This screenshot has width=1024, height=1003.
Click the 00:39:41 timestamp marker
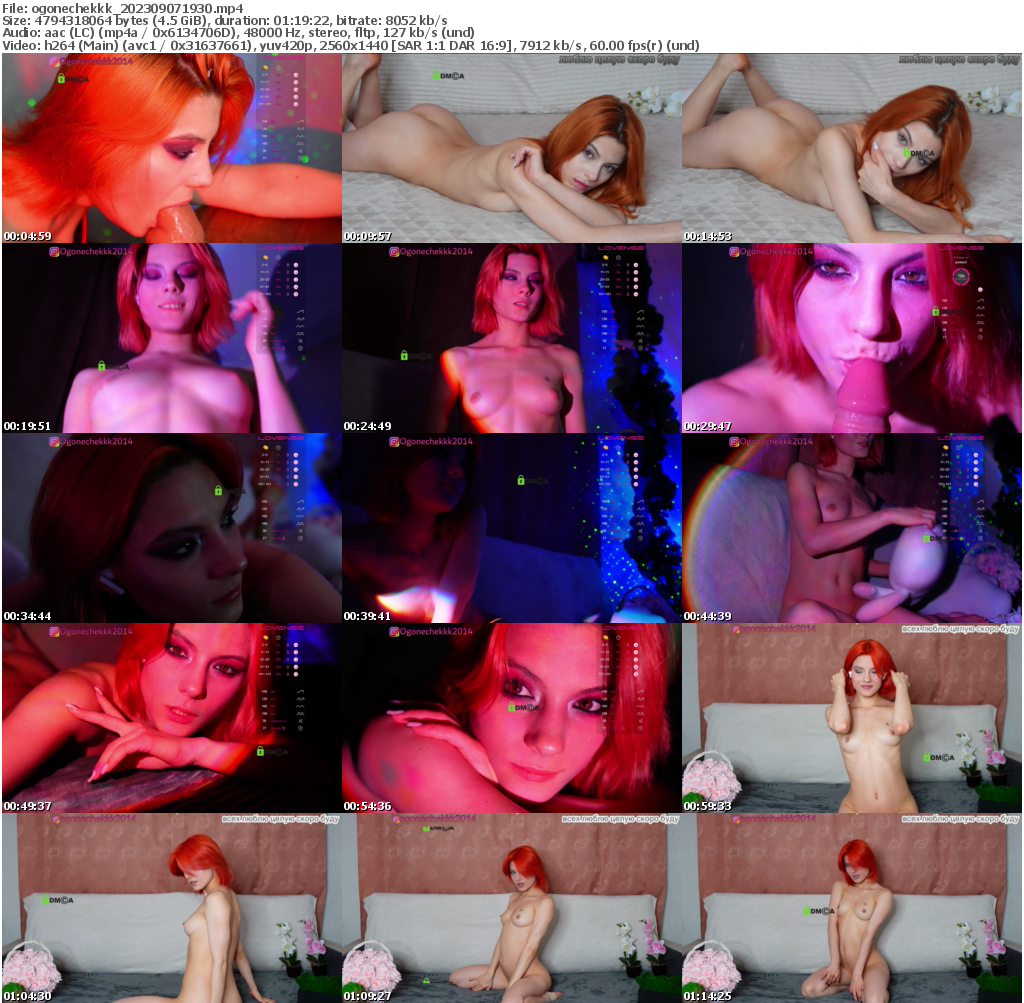(365, 617)
